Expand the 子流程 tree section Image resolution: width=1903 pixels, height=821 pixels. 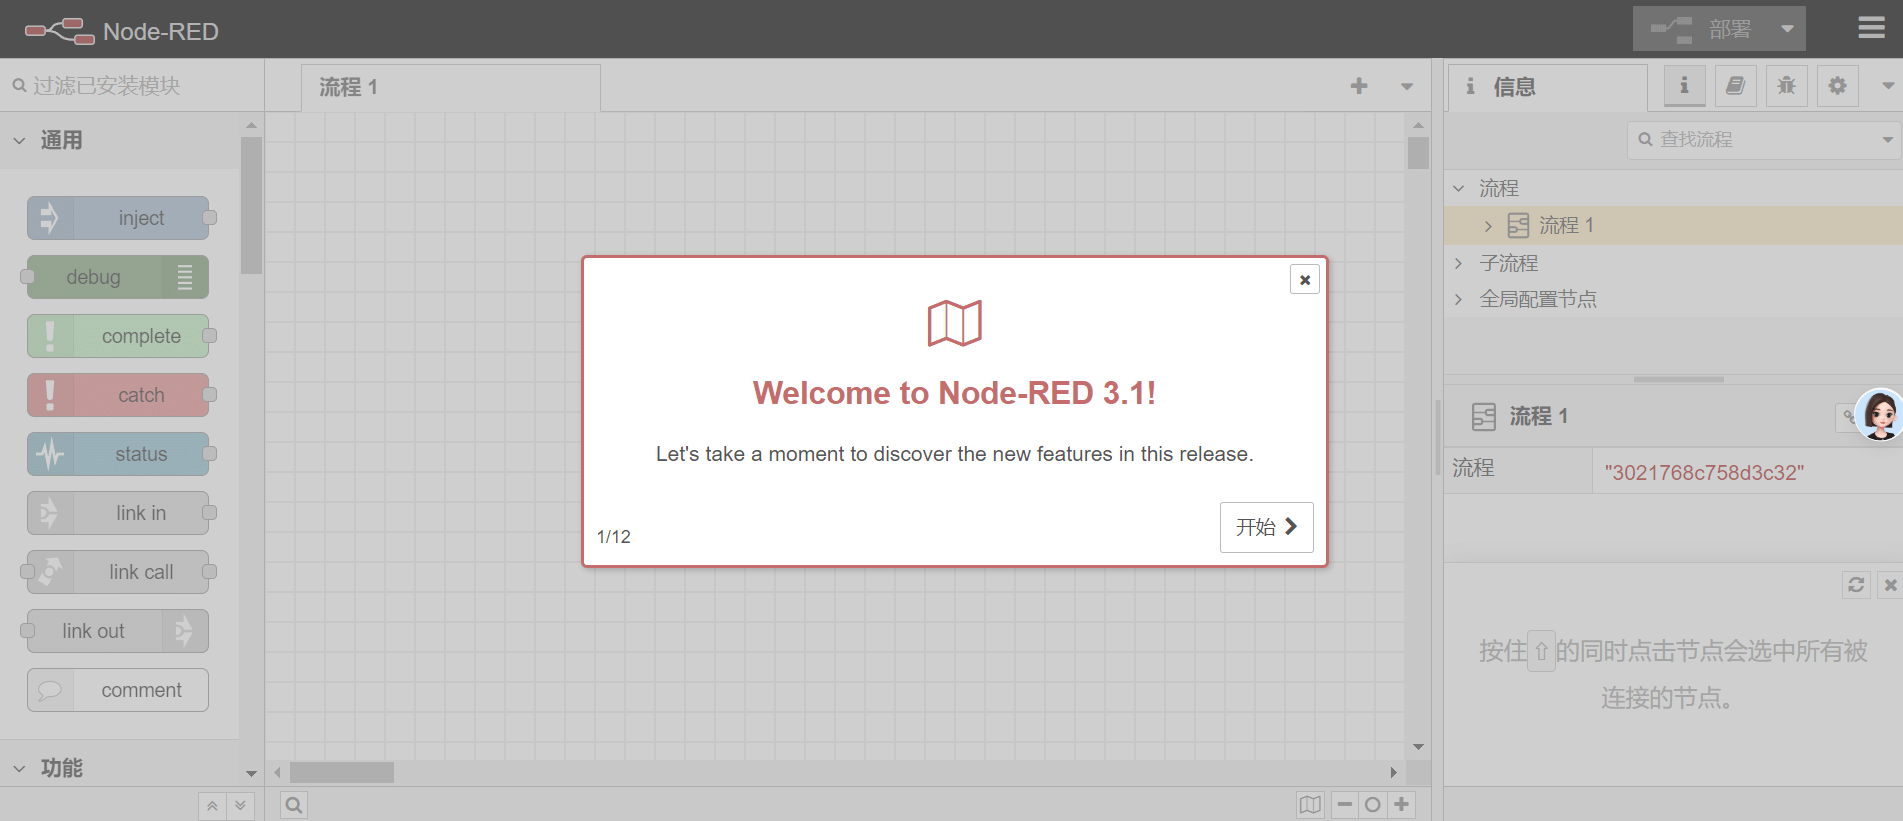click(1458, 263)
